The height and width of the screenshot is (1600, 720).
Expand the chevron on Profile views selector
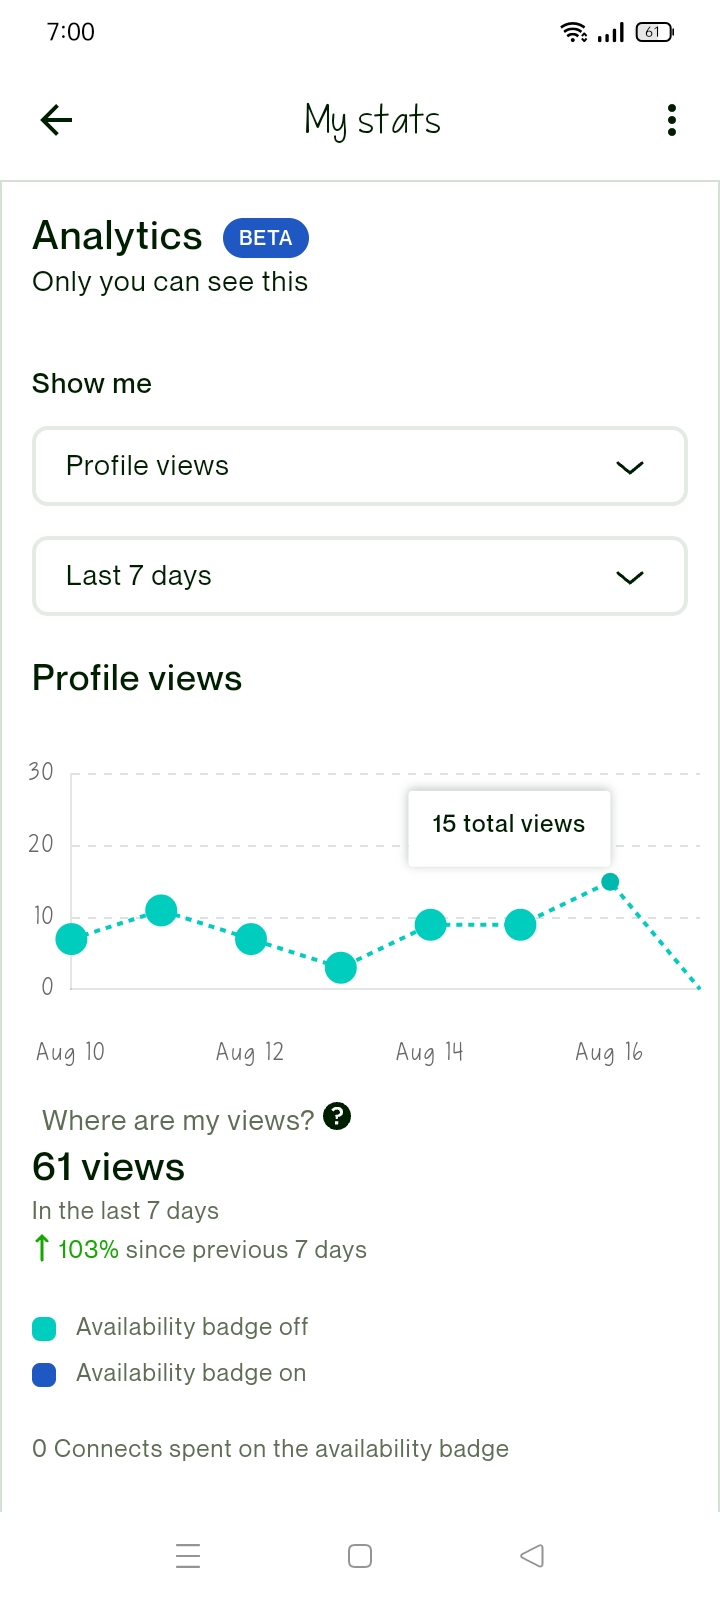point(630,467)
